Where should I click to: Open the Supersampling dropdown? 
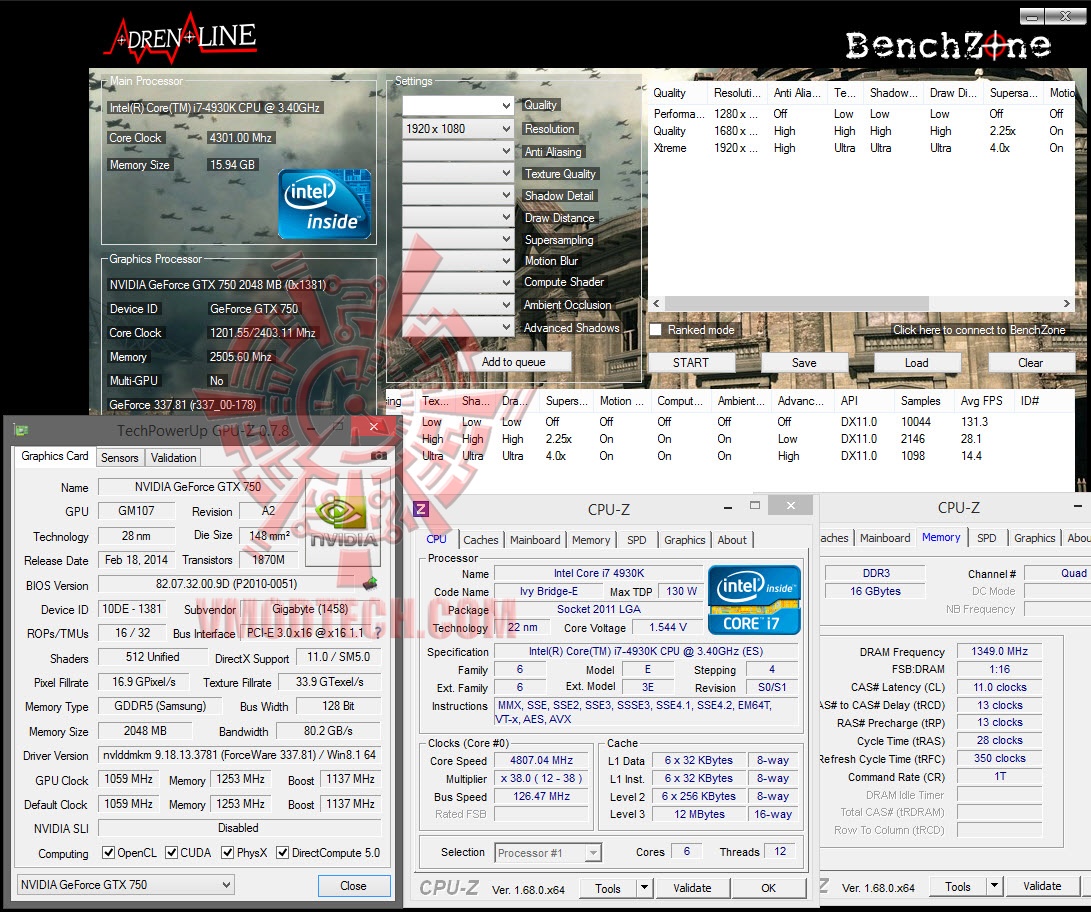tap(459, 239)
